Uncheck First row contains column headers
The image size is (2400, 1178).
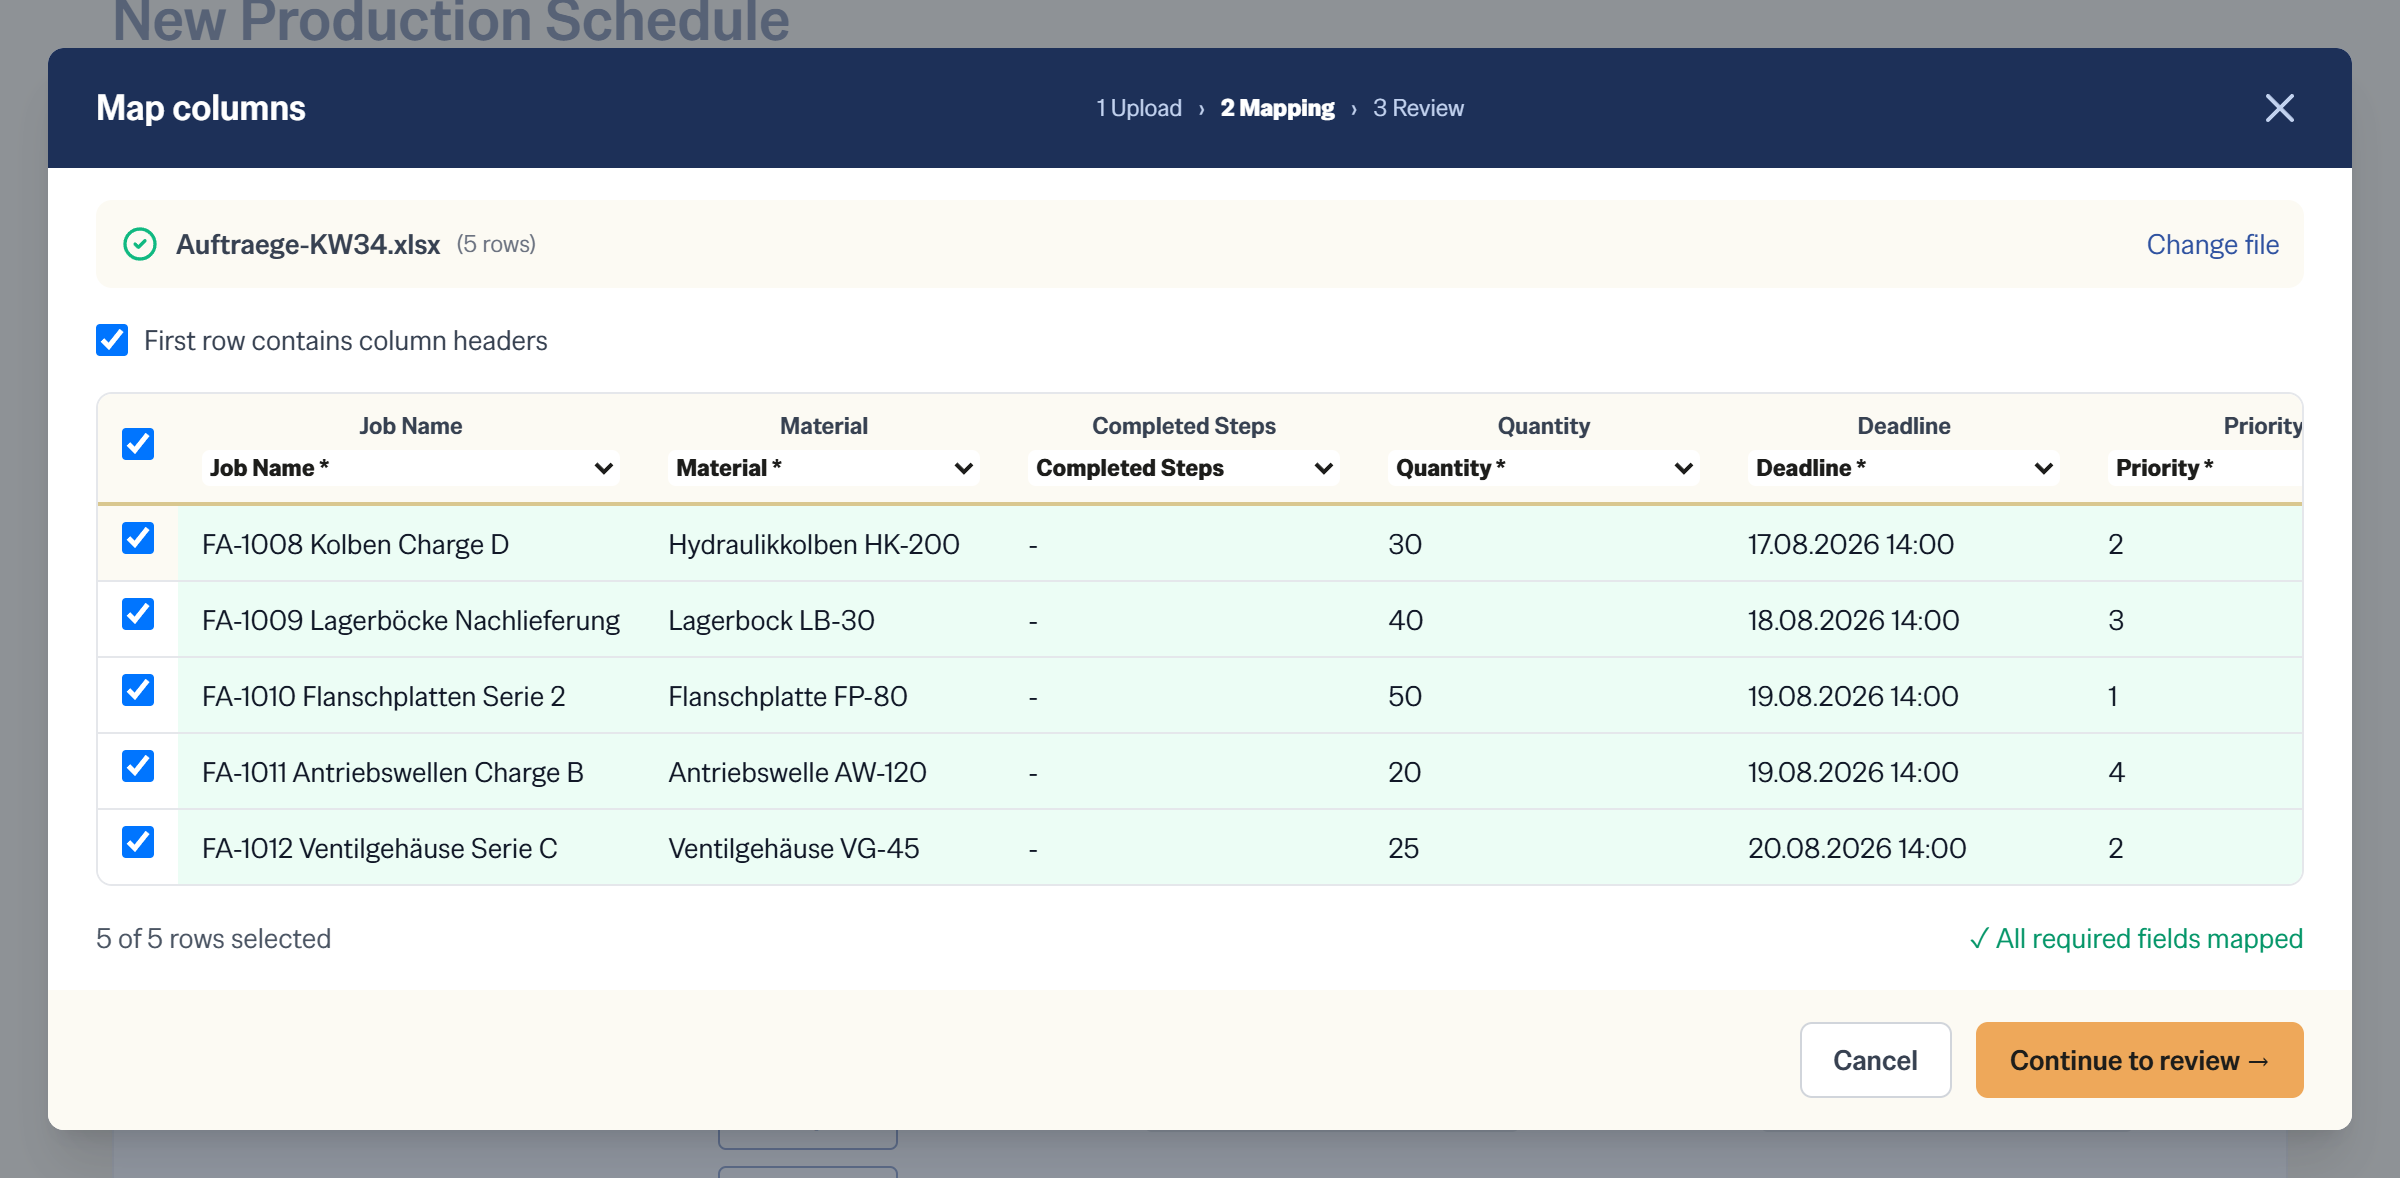click(112, 340)
